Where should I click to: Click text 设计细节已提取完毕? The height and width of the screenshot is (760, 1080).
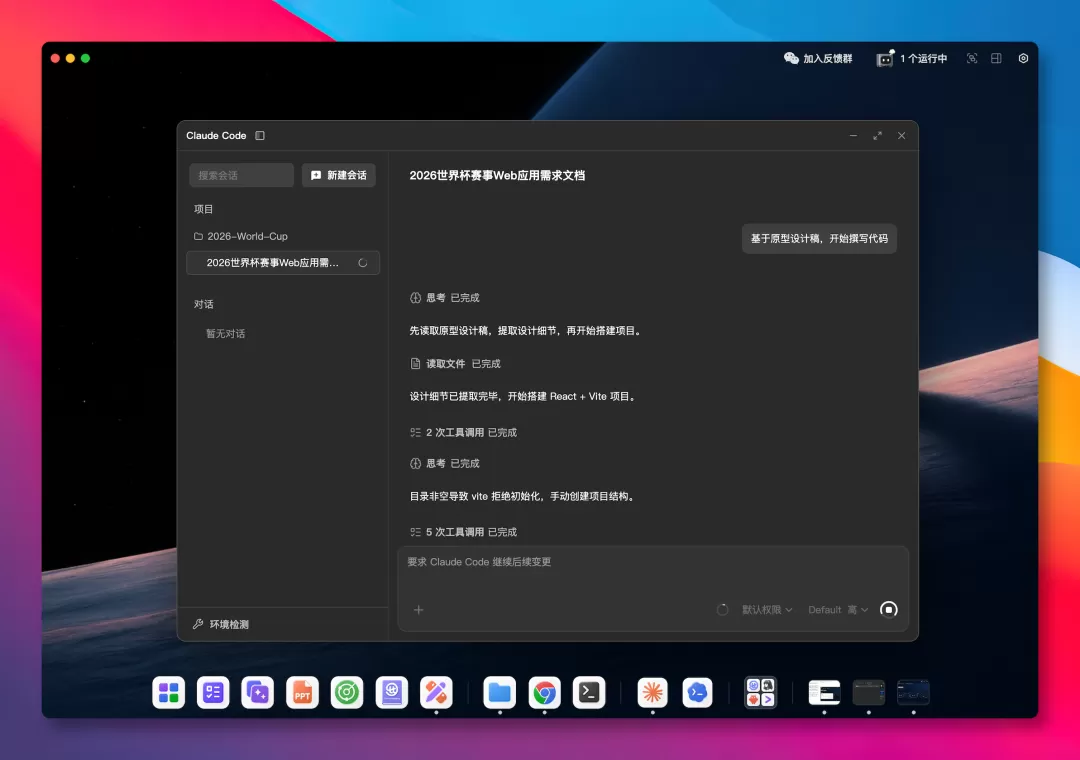pos(453,396)
